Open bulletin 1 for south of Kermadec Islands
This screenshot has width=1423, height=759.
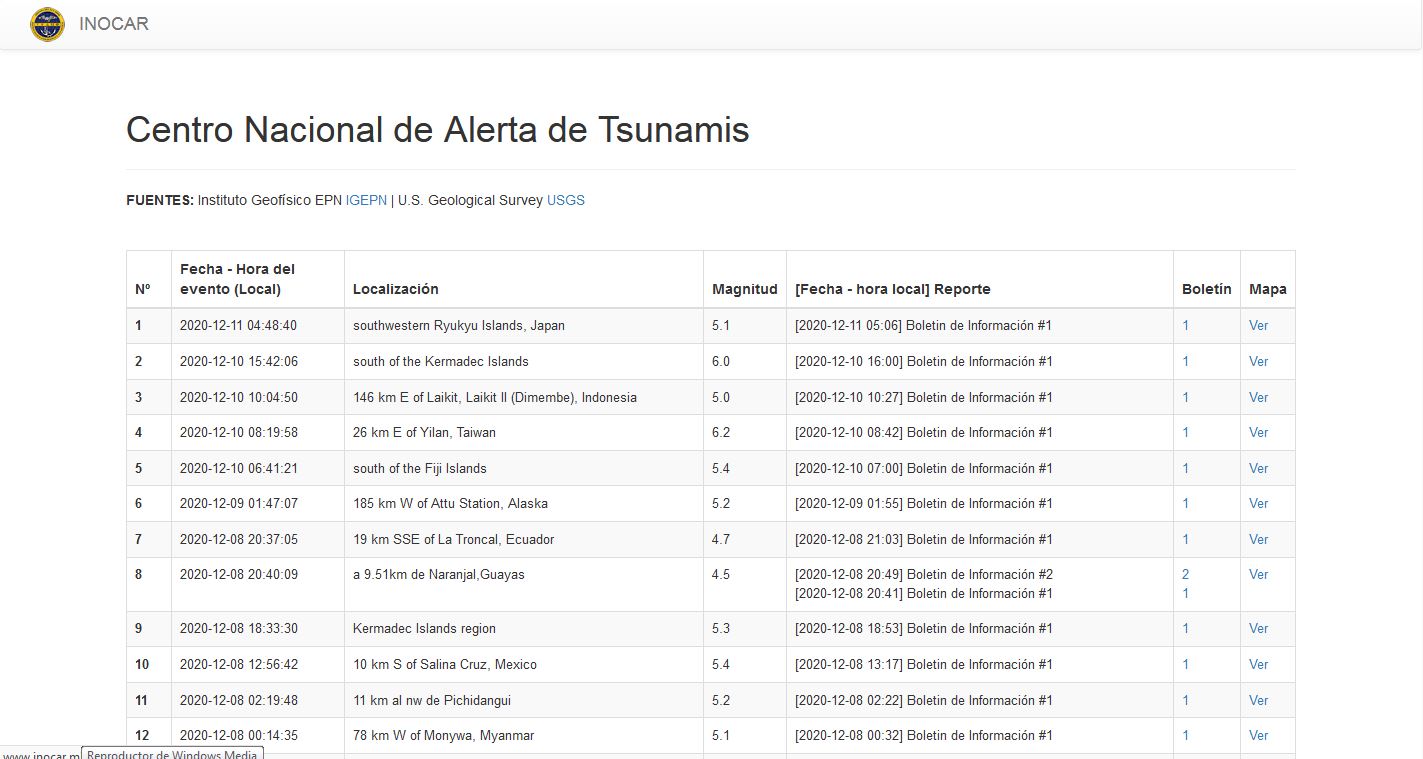[x=1186, y=362]
